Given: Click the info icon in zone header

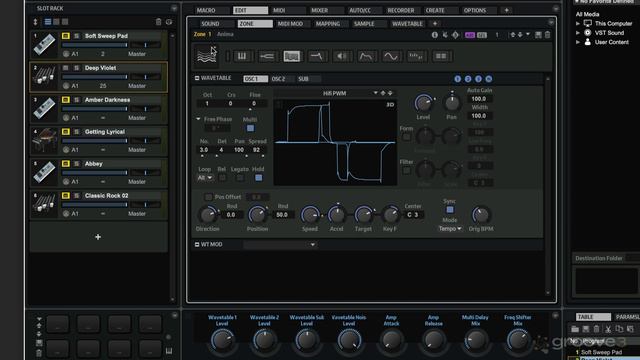Looking at the screenshot, I should tap(435, 35).
